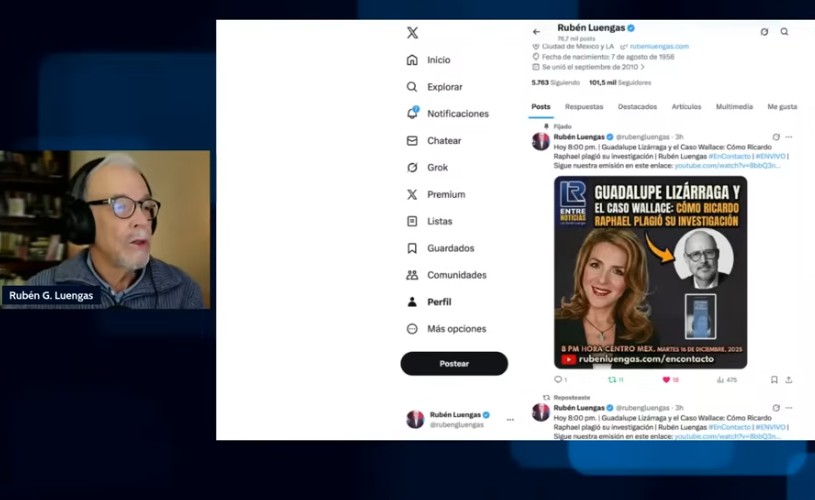815x500 pixels.
Task: View pinned post analytics count
Action: tap(727, 380)
